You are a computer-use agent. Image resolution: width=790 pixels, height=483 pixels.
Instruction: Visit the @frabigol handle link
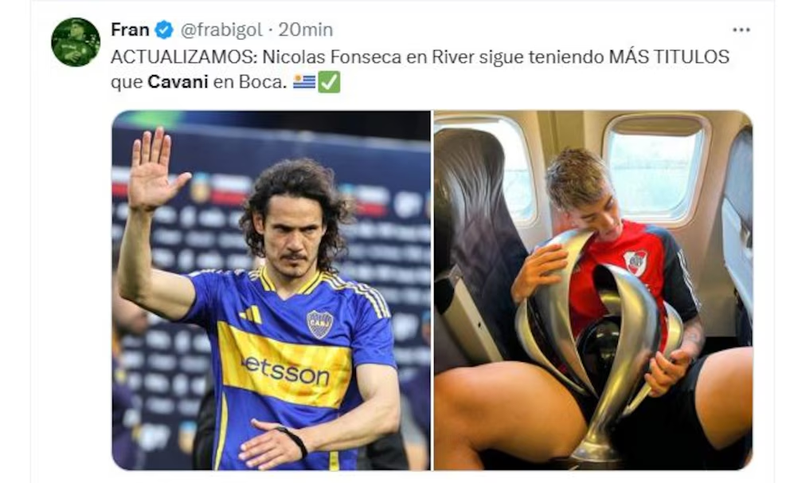pos(221,30)
